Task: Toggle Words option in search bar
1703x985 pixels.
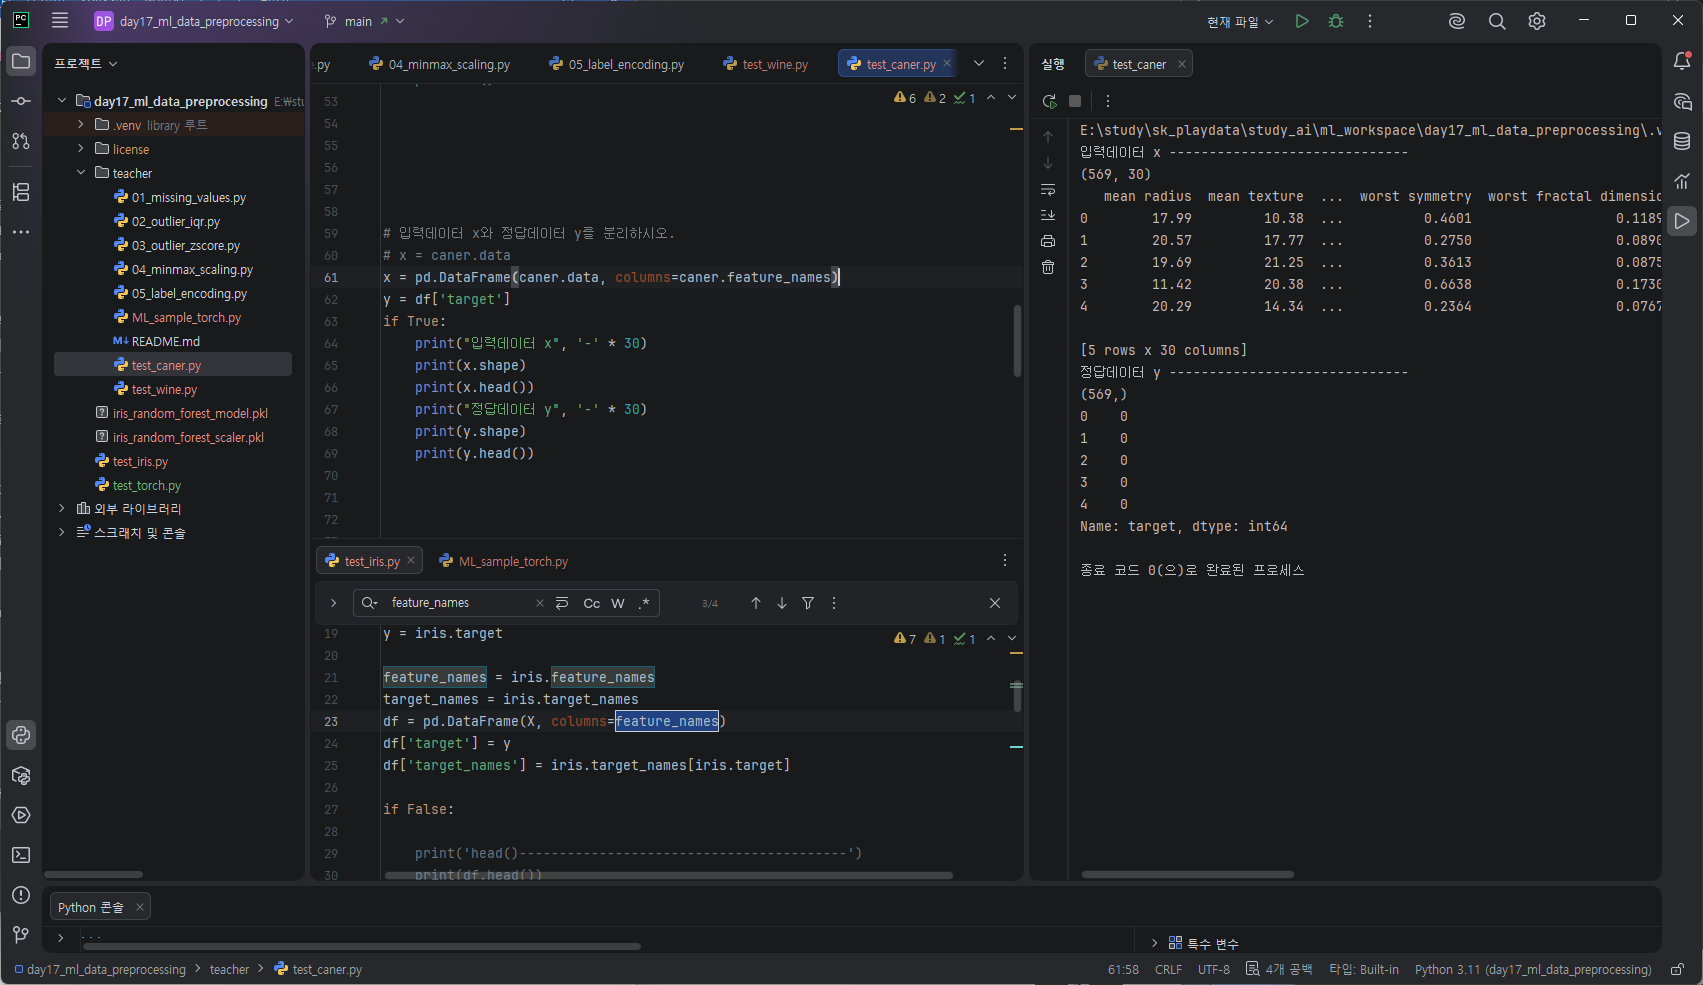Action: tap(618, 603)
